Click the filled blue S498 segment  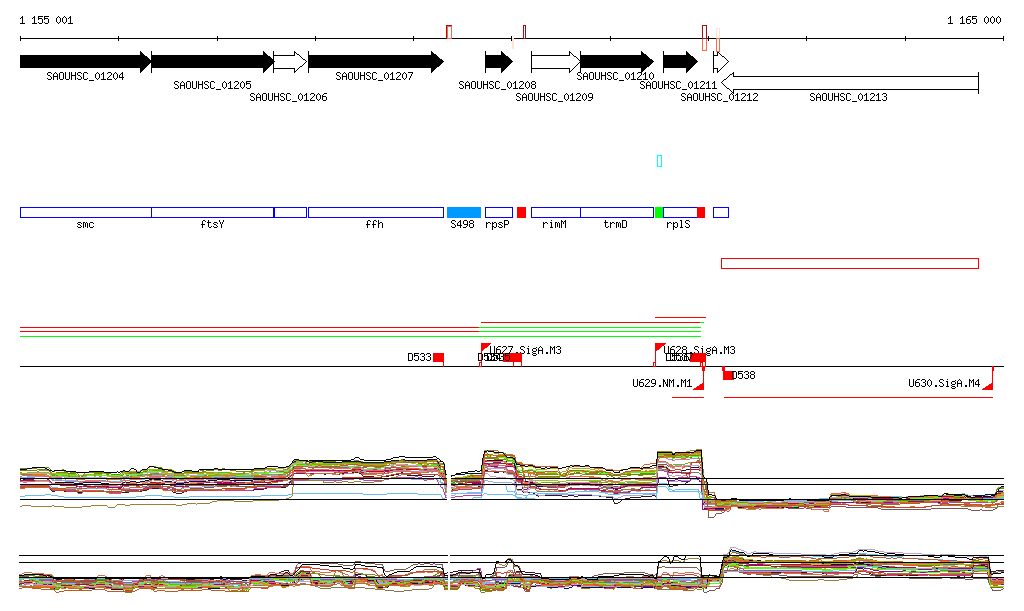464,212
